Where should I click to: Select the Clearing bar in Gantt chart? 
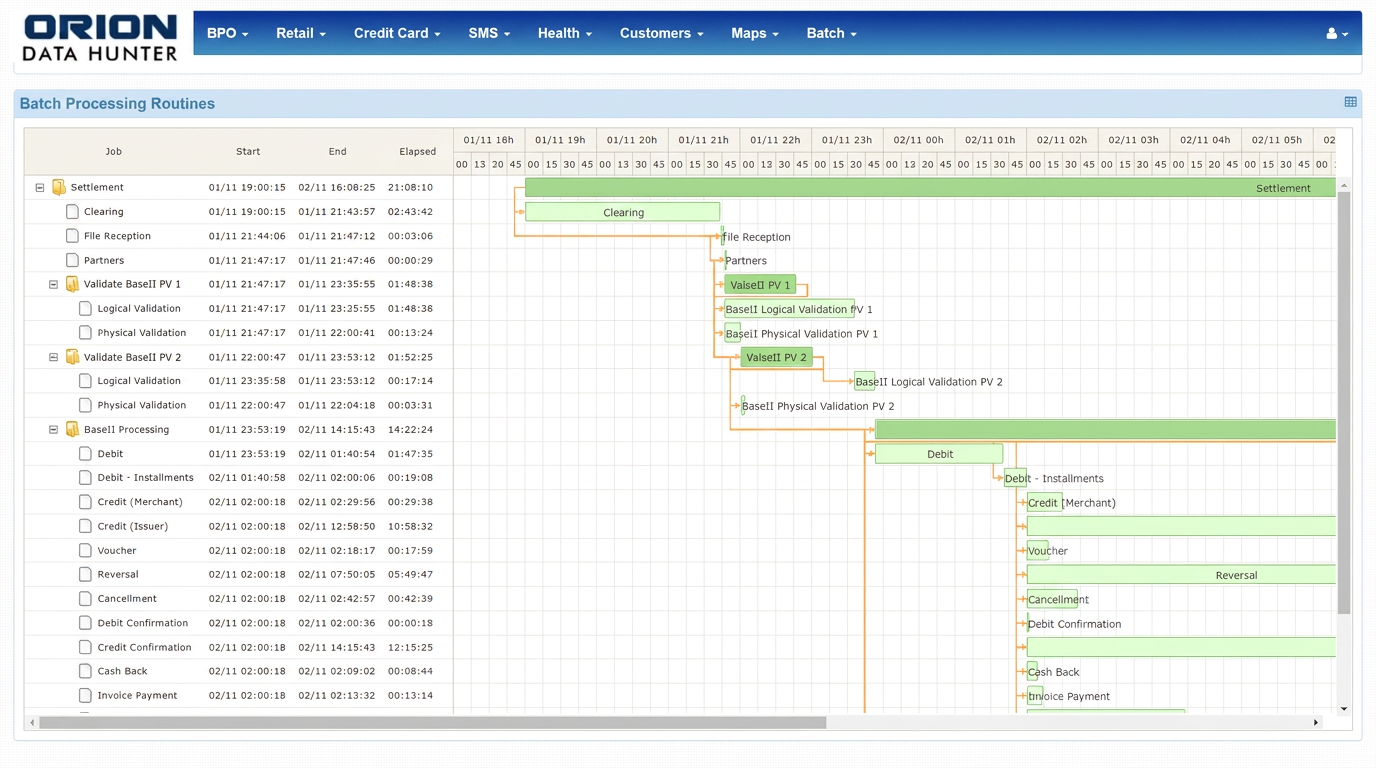[x=622, y=212]
